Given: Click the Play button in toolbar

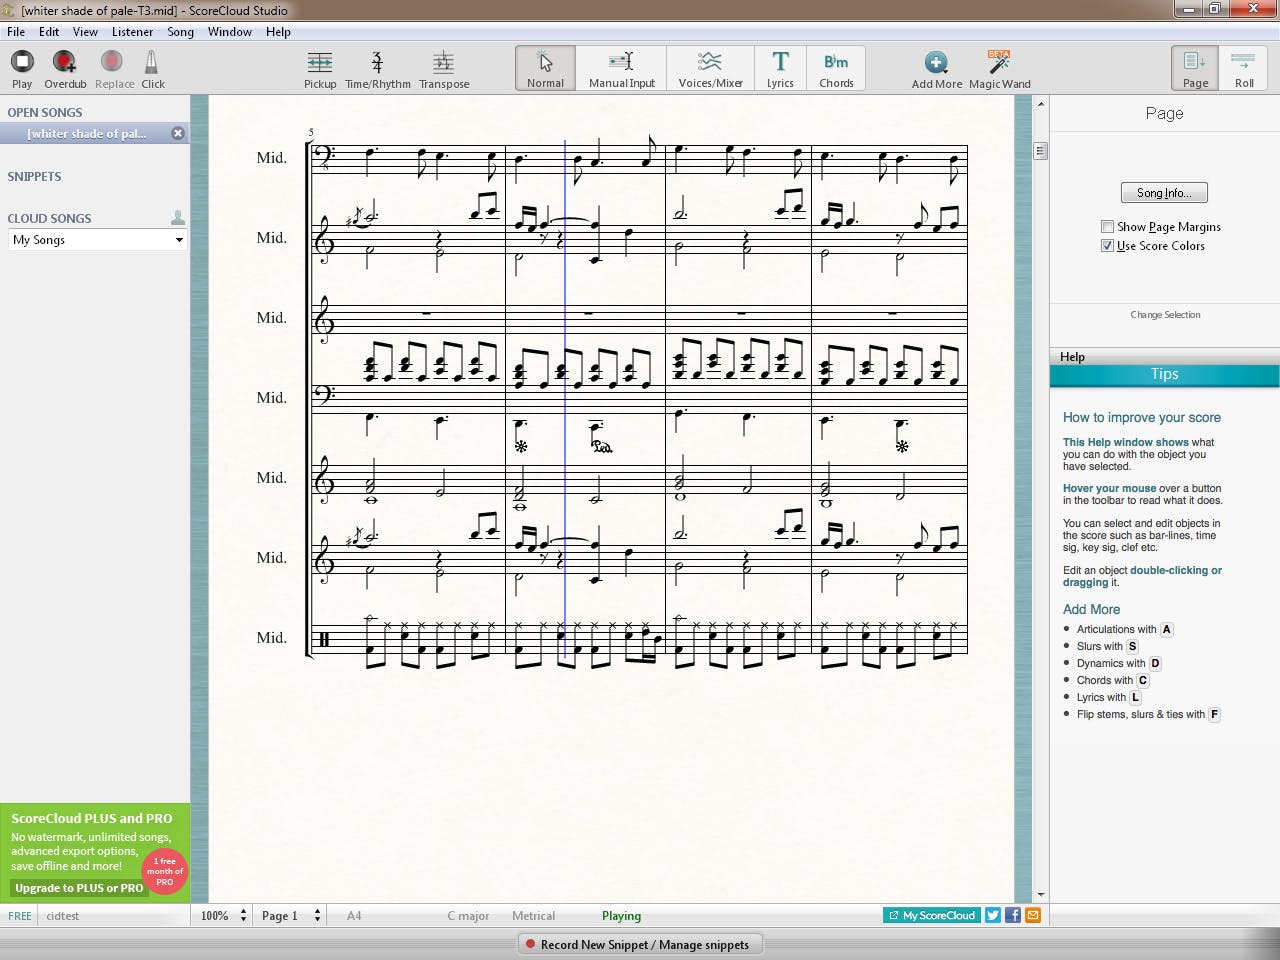Looking at the screenshot, I should coord(22,68).
